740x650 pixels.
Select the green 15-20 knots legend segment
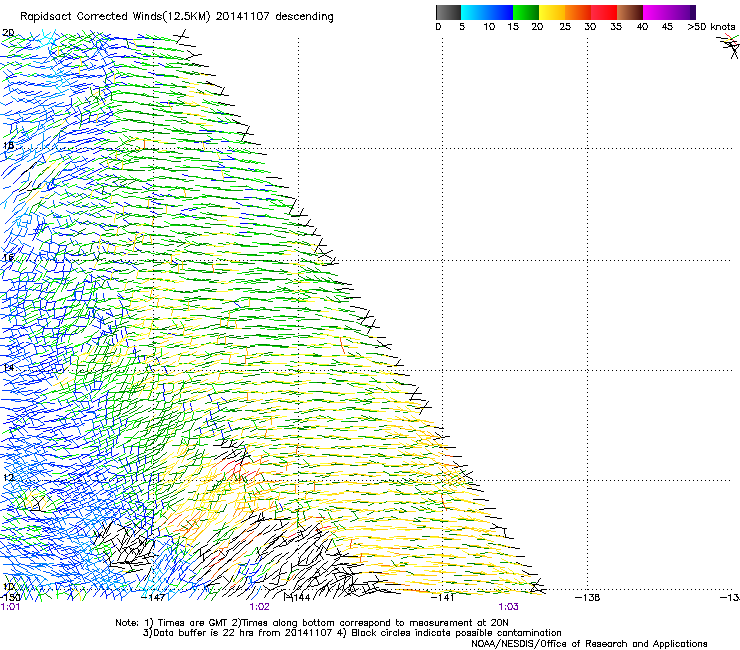tap(526, 12)
